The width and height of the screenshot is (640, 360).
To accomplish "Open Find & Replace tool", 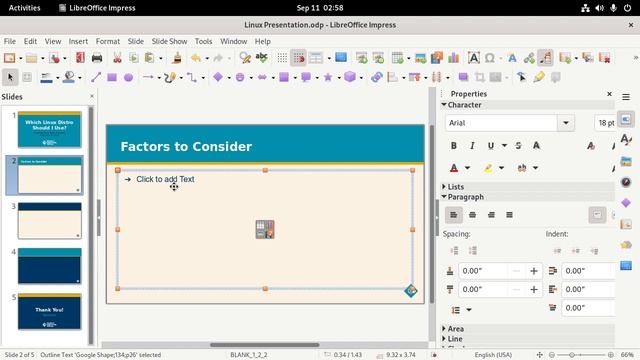I will pos(245,58).
